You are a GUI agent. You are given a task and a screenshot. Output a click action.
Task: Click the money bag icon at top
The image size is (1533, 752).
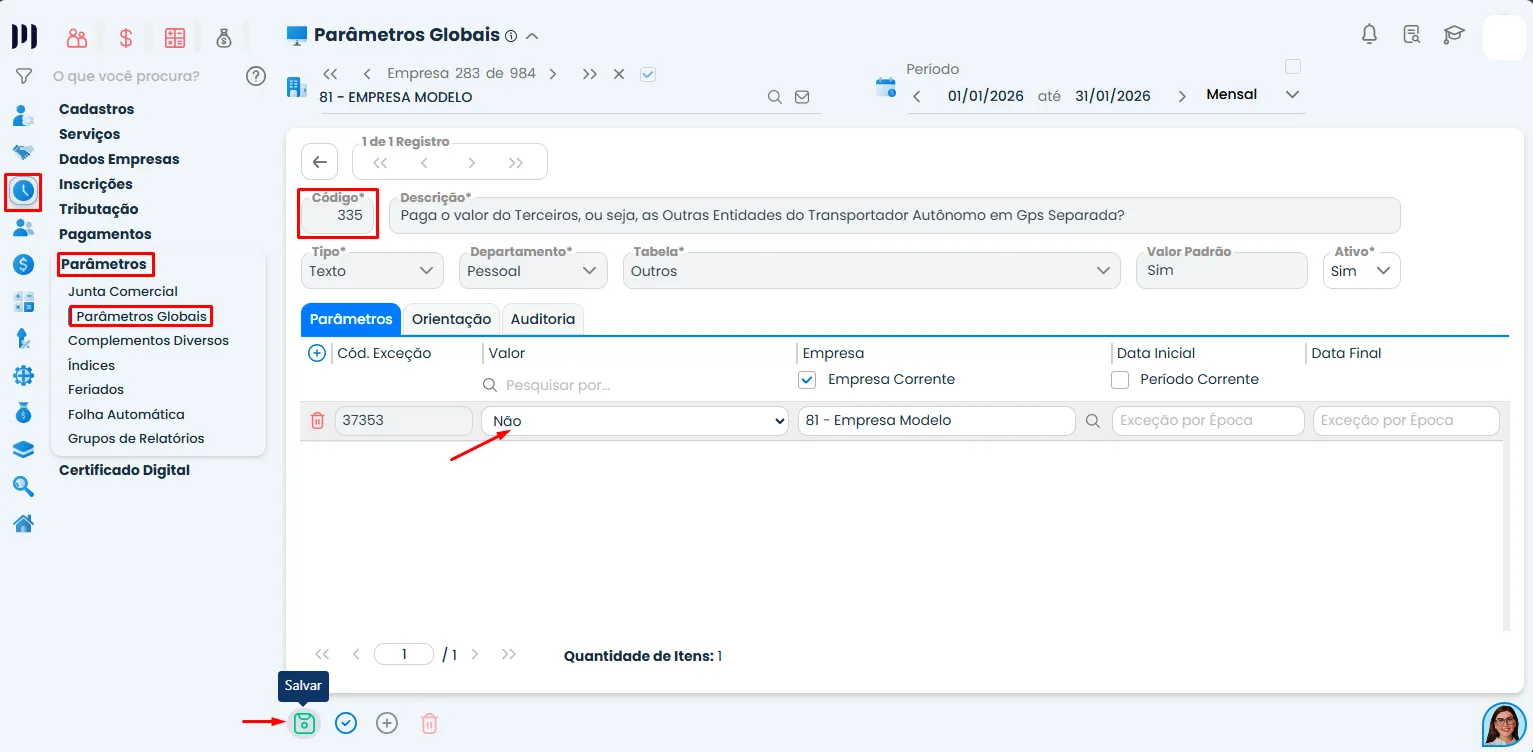(224, 38)
